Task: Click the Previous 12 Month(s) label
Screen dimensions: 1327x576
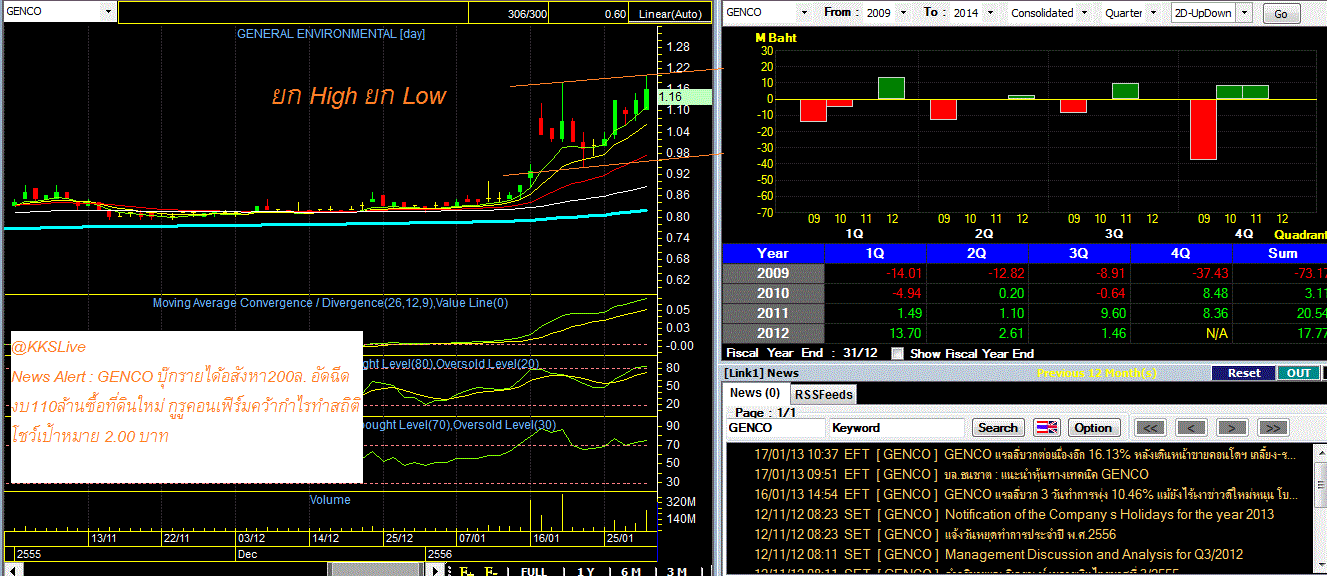Action: pyautogui.click(x=1096, y=373)
